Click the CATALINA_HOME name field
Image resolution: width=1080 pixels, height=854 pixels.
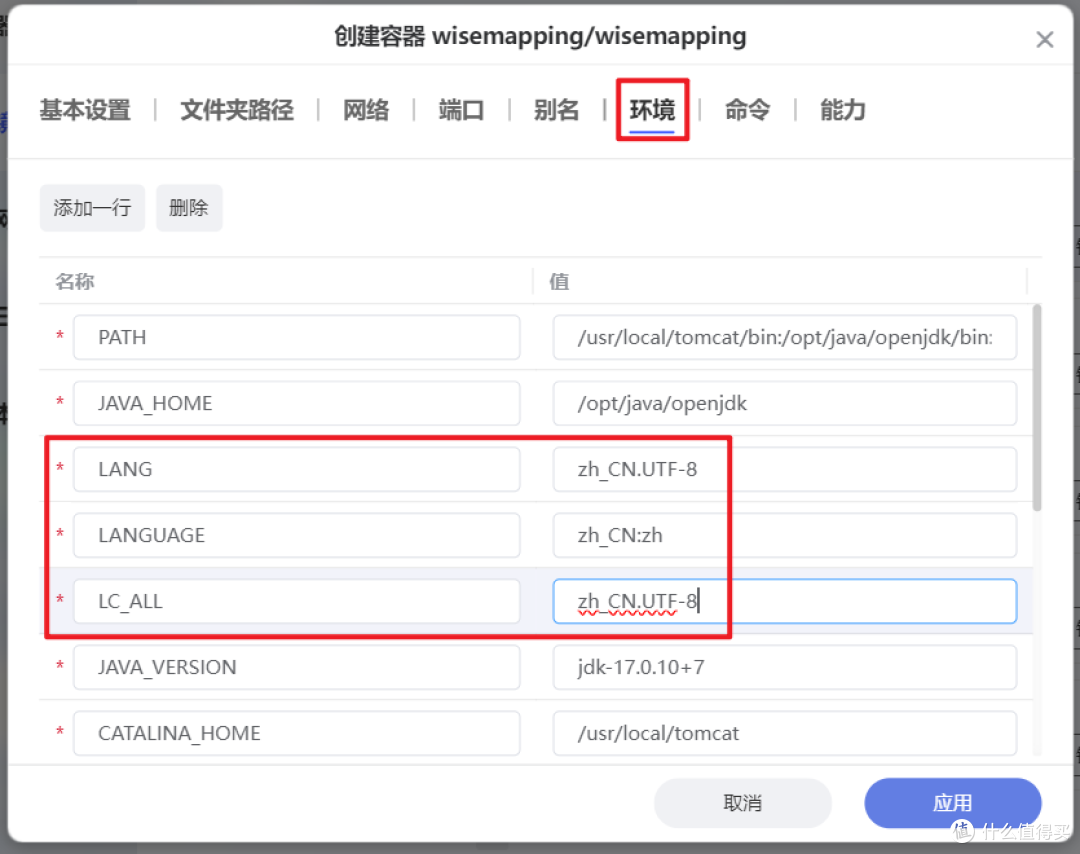coord(296,733)
